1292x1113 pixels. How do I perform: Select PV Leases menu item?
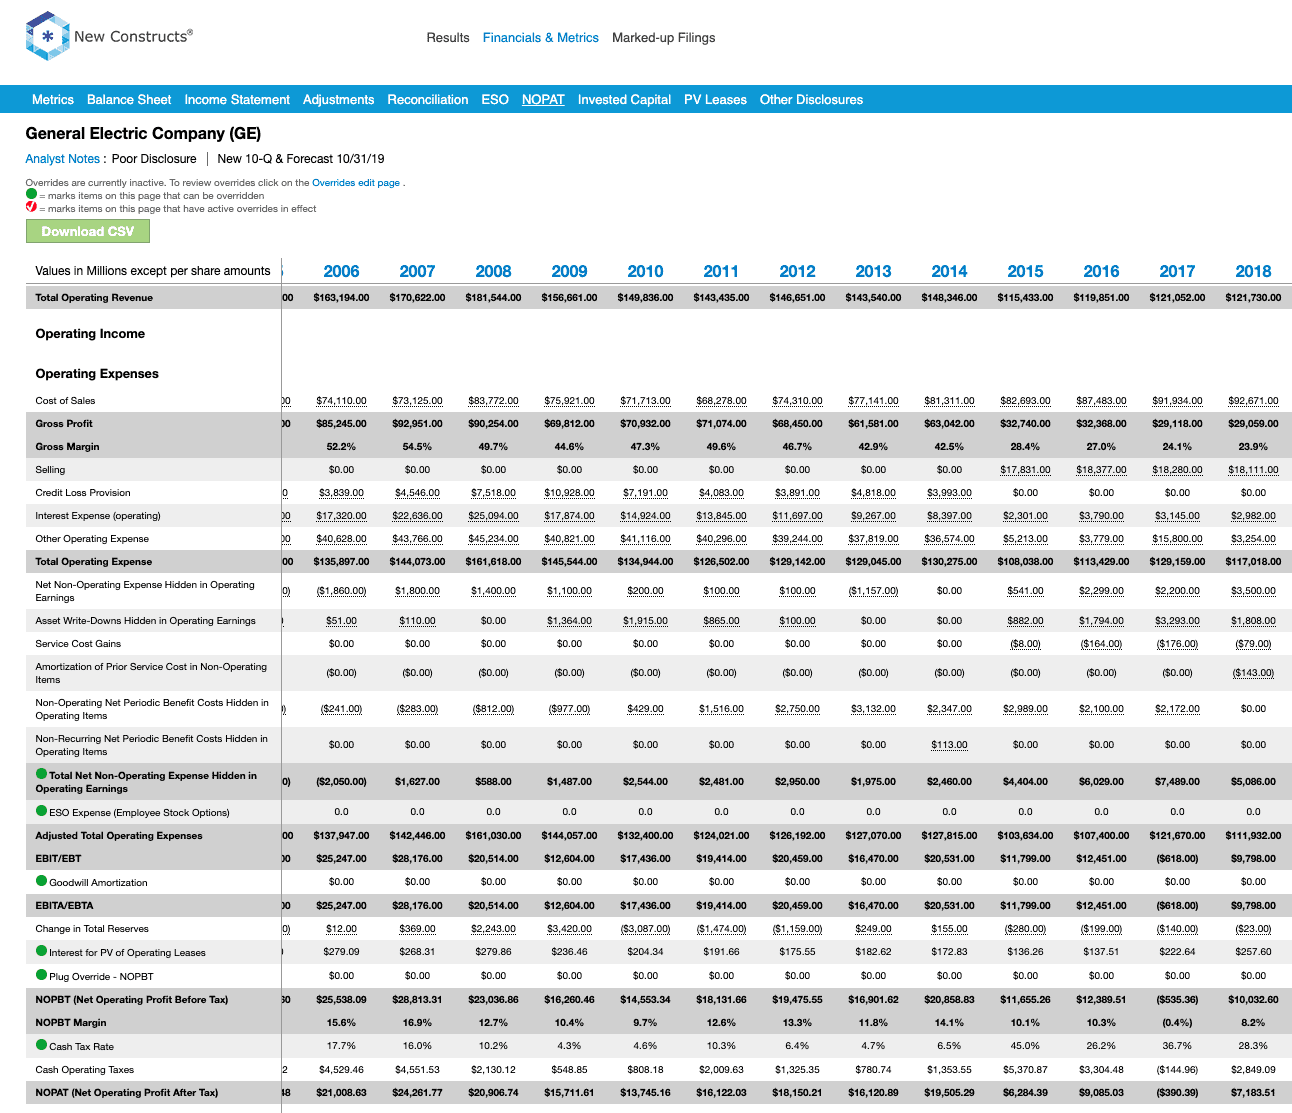(715, 100)
